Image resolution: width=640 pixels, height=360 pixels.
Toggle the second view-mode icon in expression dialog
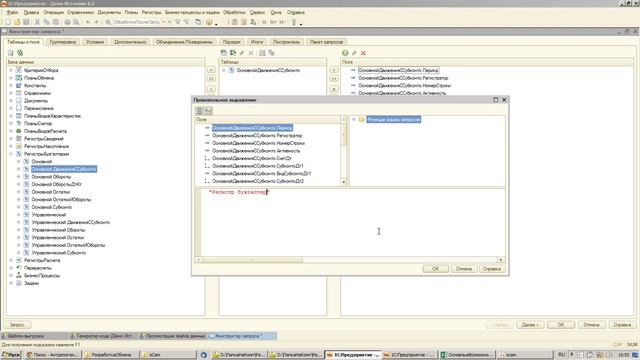pos(209,111)
